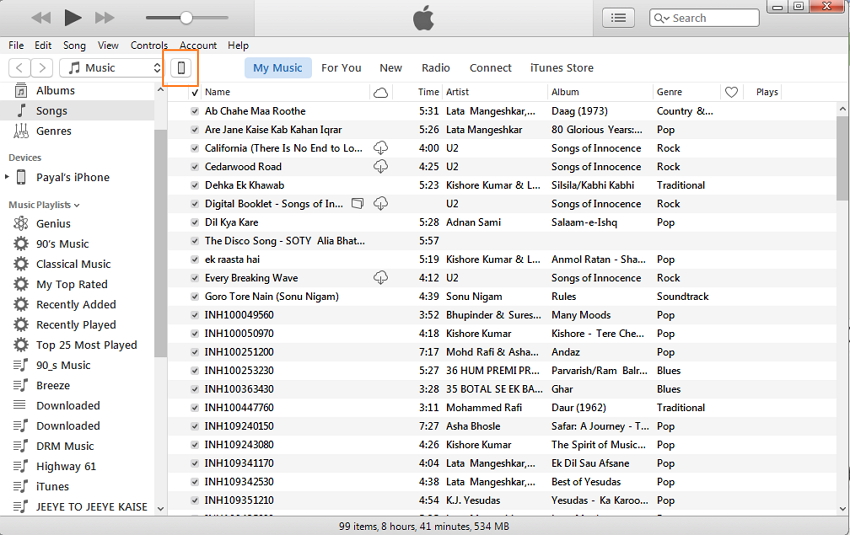Screen dimensions: 850x535
Task: Switch to the New tab
Action: pos(391,68)
